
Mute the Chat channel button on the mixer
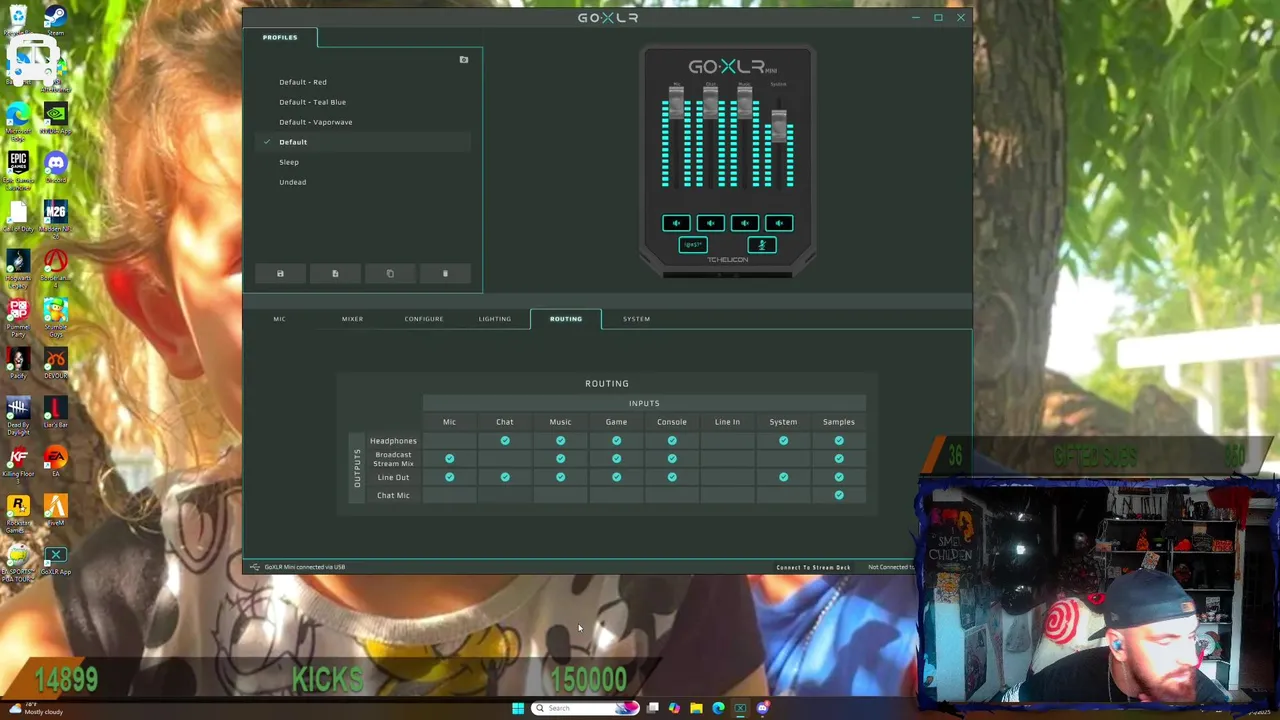click(710, 223)
